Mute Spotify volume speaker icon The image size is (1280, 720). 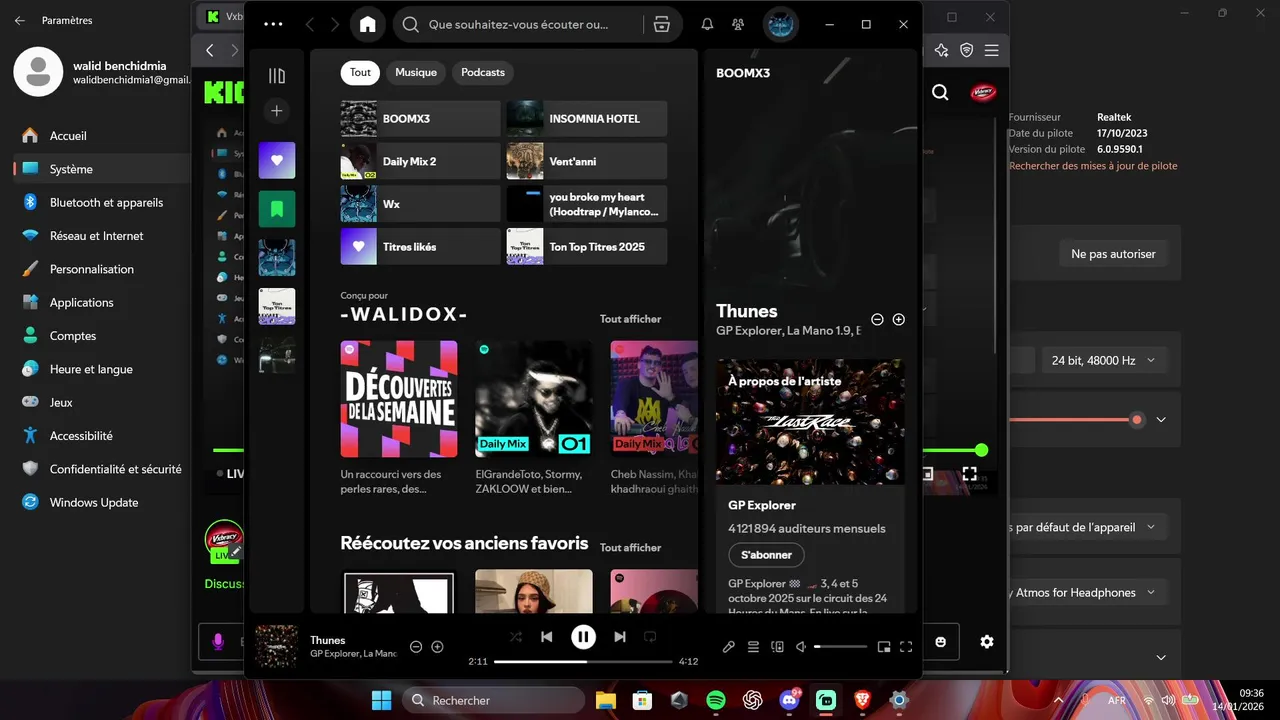(x=801, y=647)
